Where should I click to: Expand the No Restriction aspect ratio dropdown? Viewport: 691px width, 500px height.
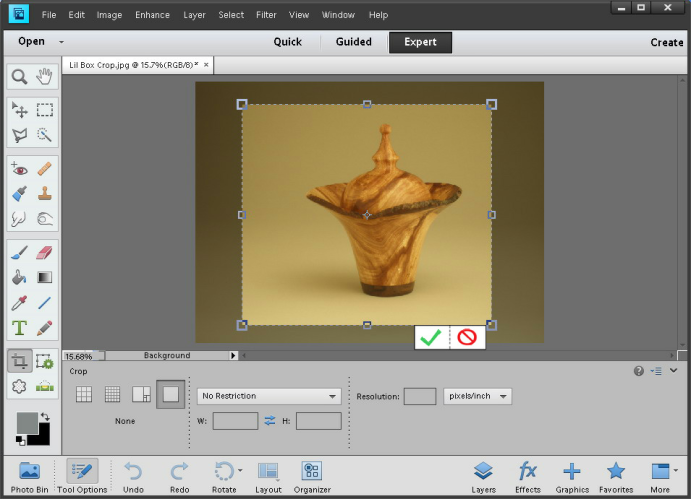pyautogui.click(x=269, y=396)
